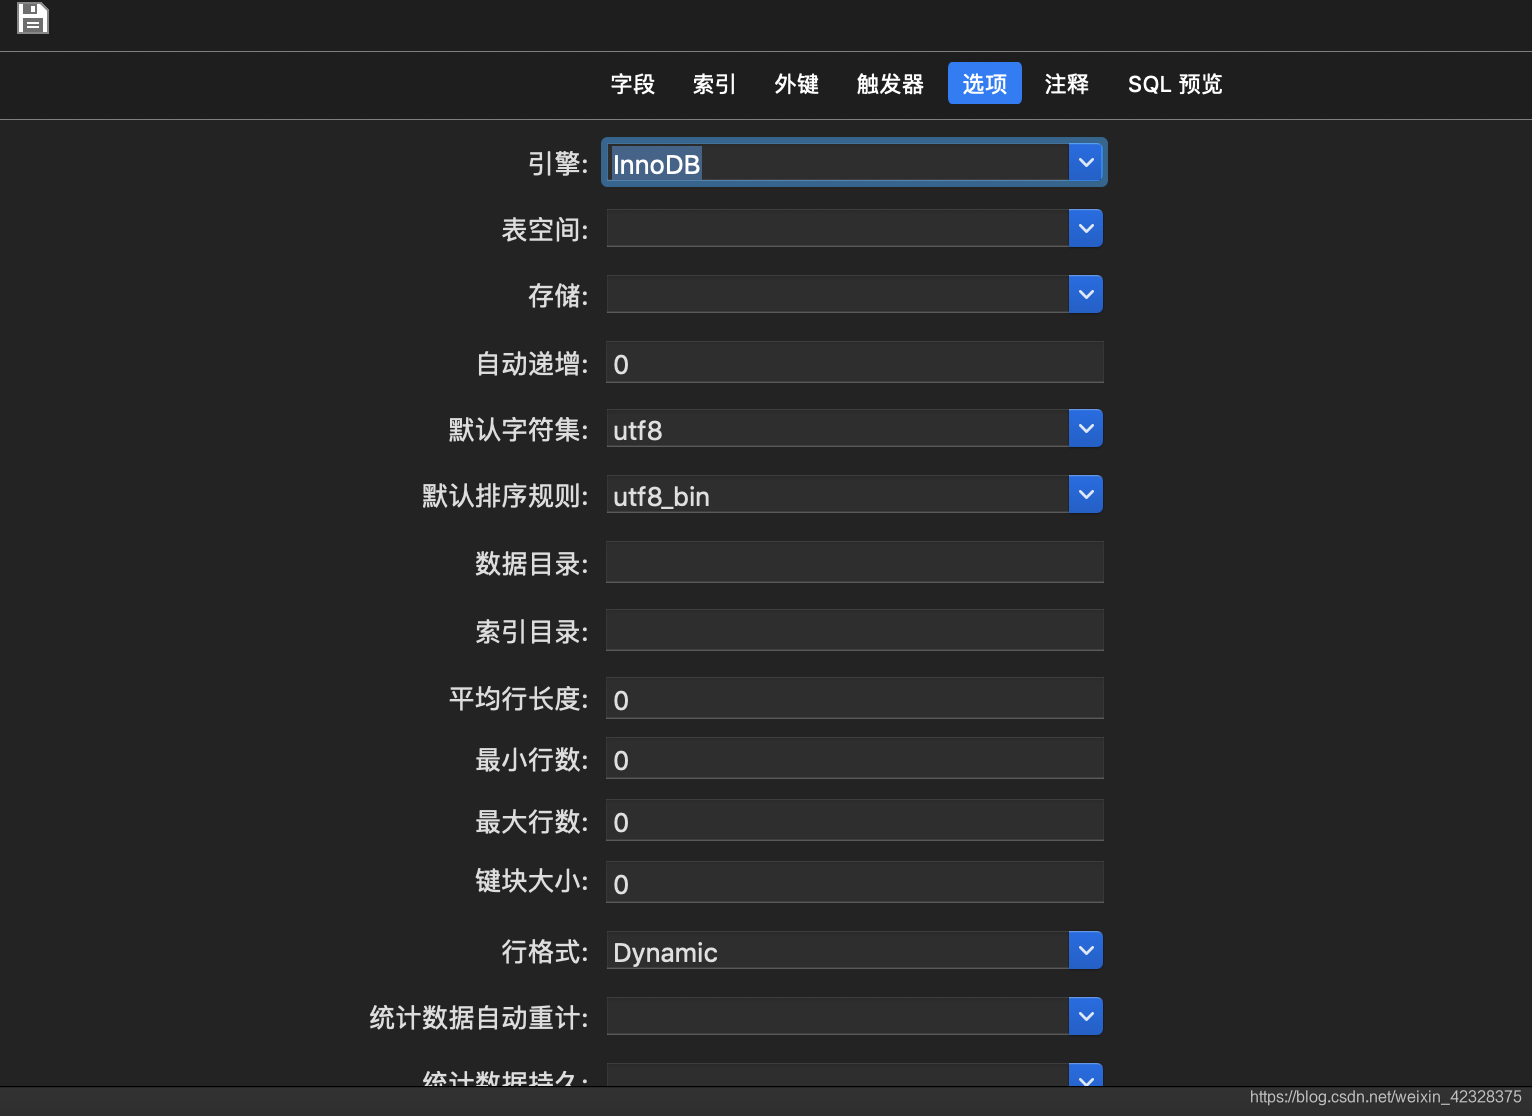Expand the 默认排序规则 dropdown
Viewport: 1532px width, 1116px height.
click(1085, 494)
